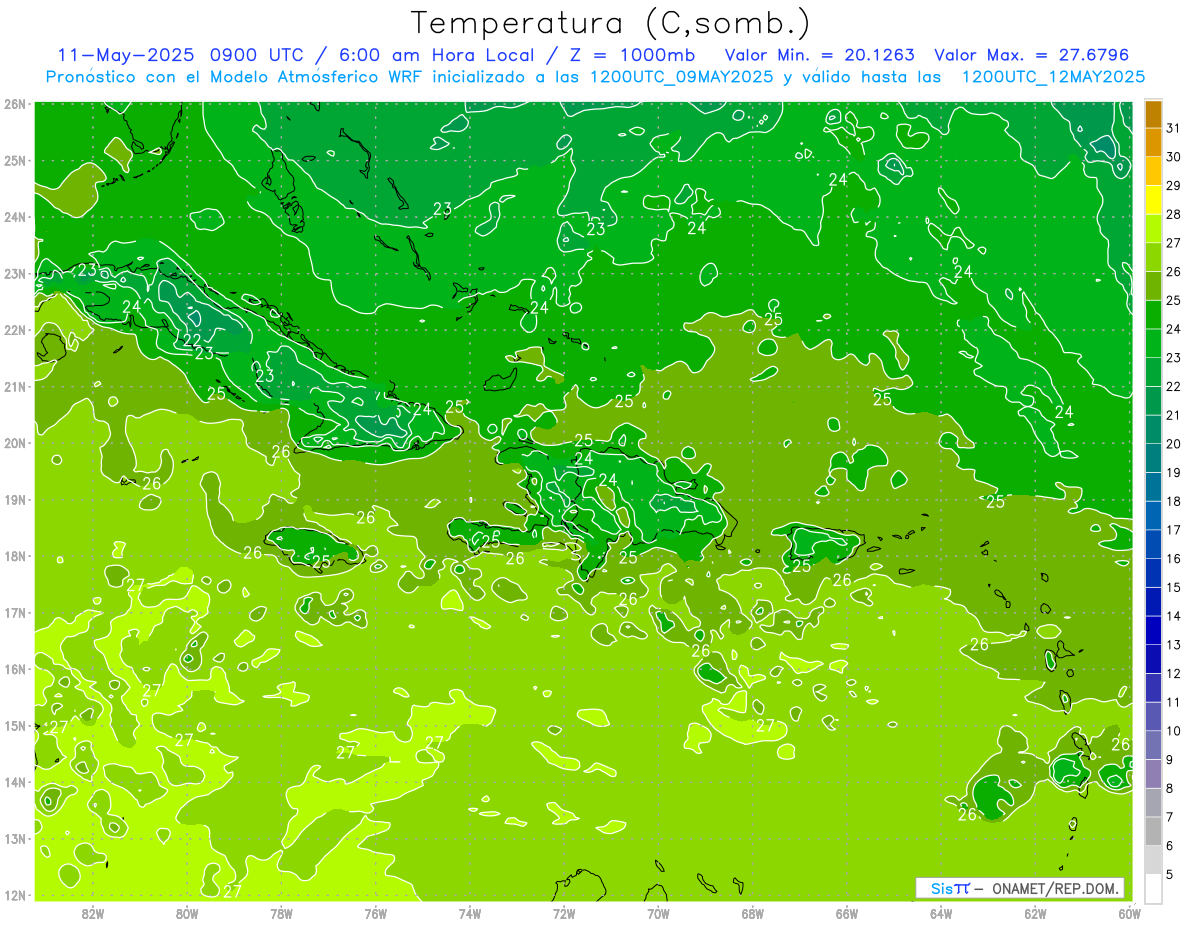Select the blue legend band between 16 and 17
The width and height of the screenshot is (1200, 927).
click(1153, 545)
